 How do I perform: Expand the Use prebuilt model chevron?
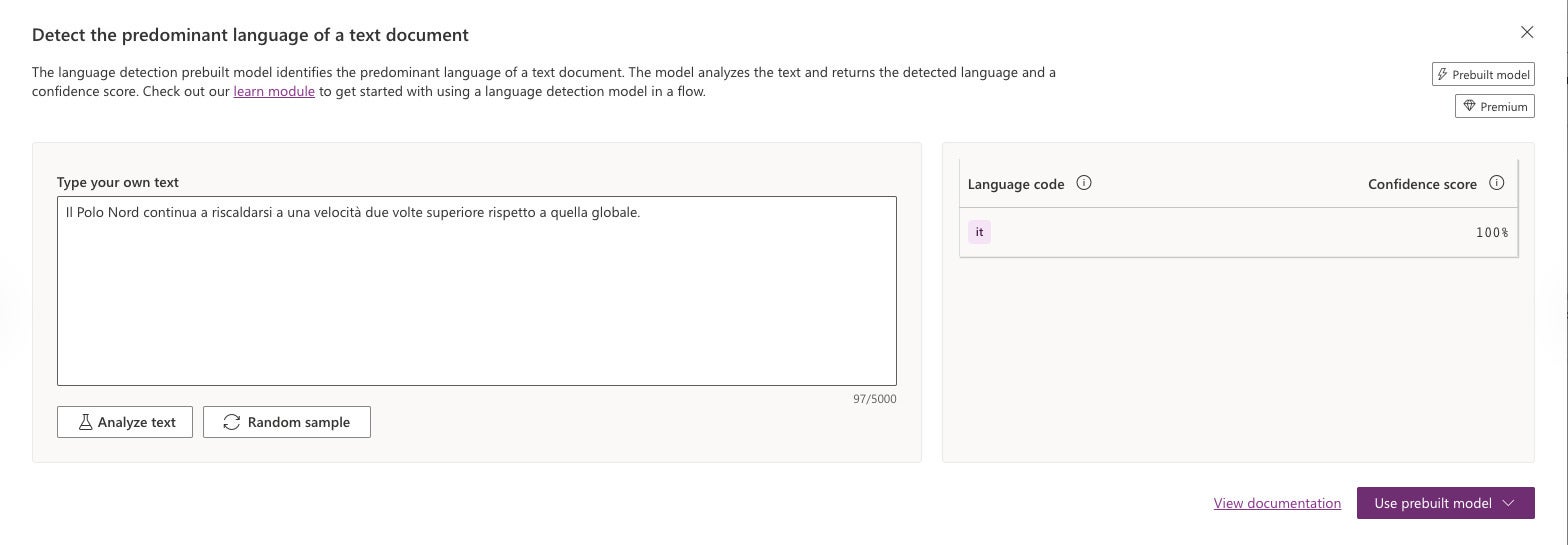pyautogui.click(x=1509, y=503)
